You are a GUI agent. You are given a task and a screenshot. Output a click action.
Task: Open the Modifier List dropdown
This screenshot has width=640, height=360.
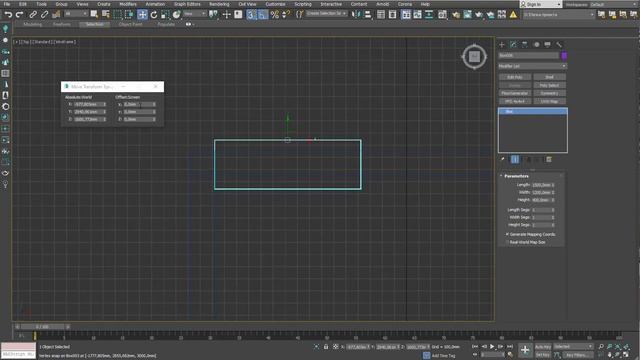tap(532, 66)
